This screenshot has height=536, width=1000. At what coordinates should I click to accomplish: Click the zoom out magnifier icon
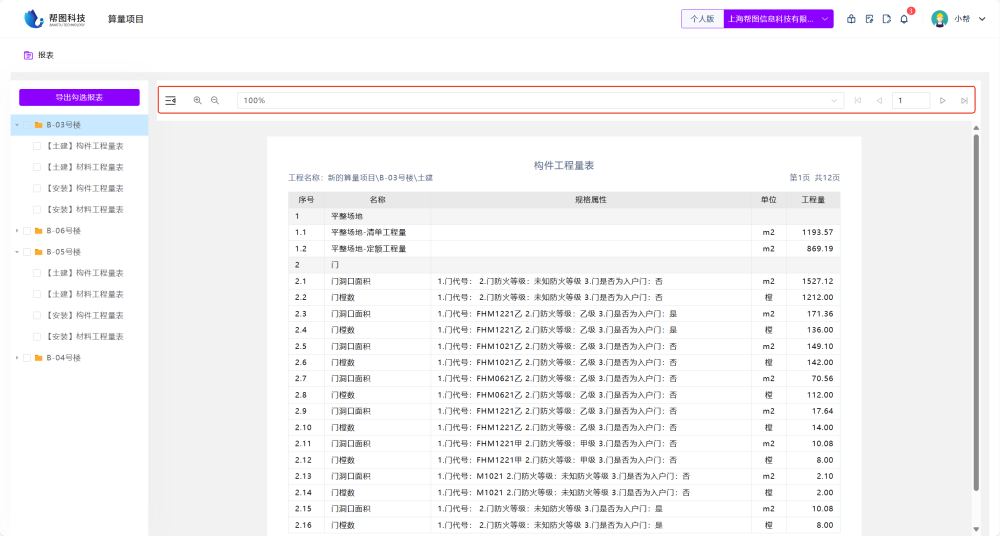click(x=215, y=100)
